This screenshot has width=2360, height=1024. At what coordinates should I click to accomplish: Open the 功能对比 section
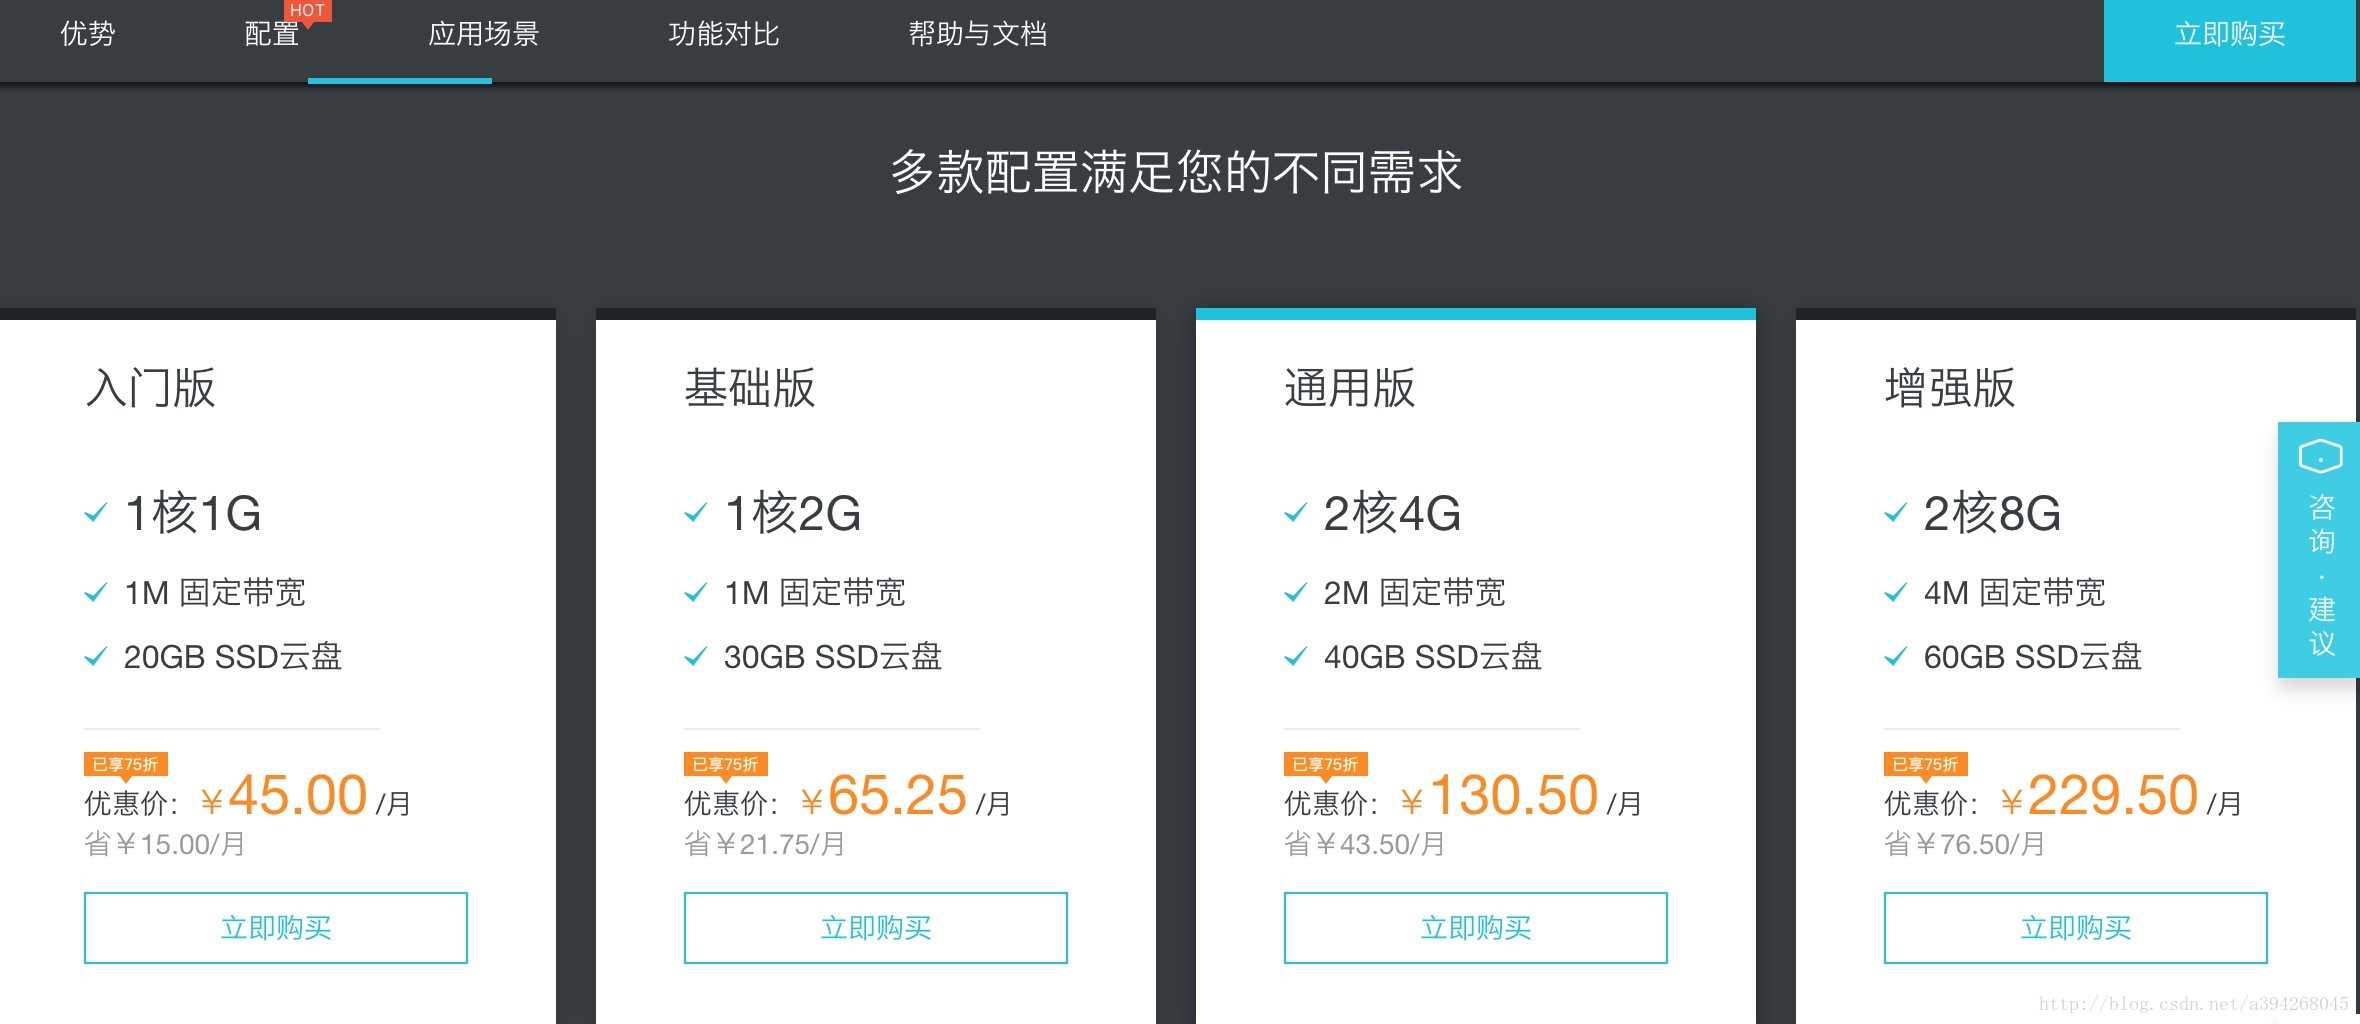coord(725,35)
